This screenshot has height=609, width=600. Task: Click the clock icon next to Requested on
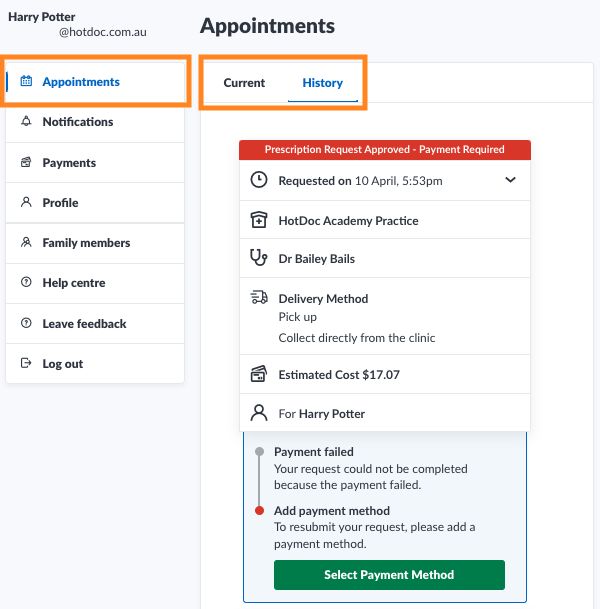(x=259, y=181)
